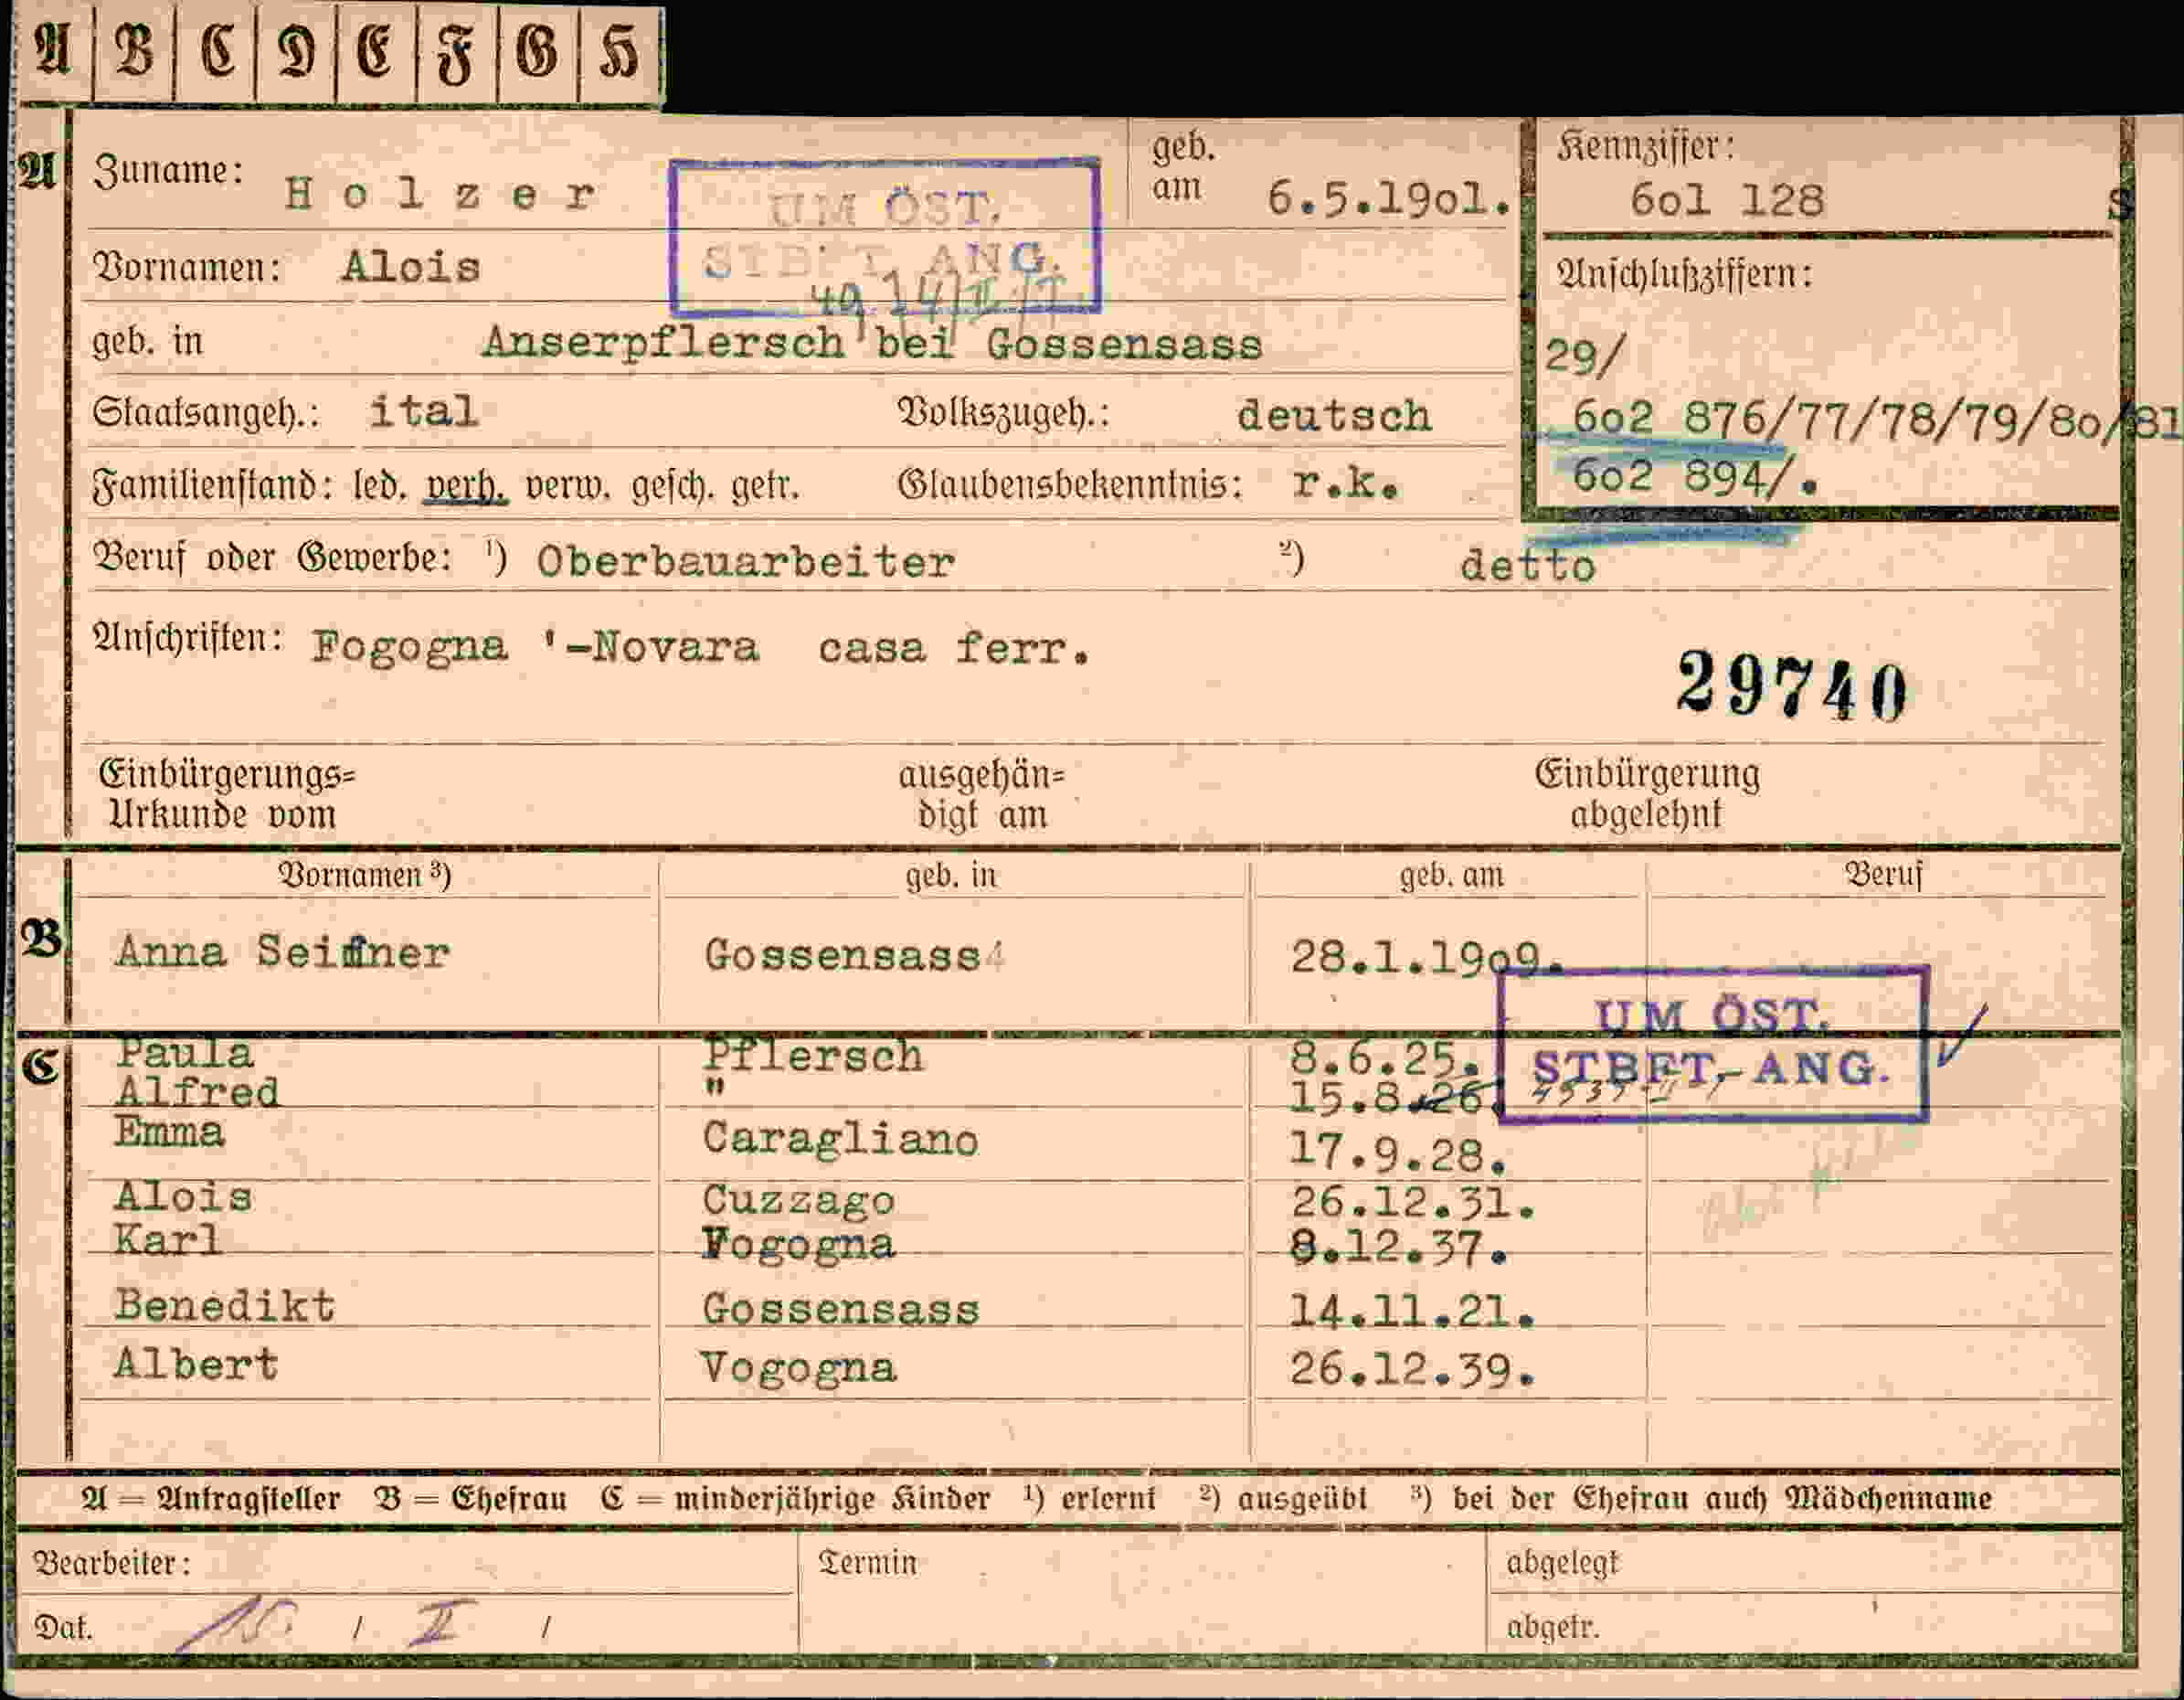Click child name 'Alois' in section C
The image size is (2184, 1700).
[x=183, y=1197]
